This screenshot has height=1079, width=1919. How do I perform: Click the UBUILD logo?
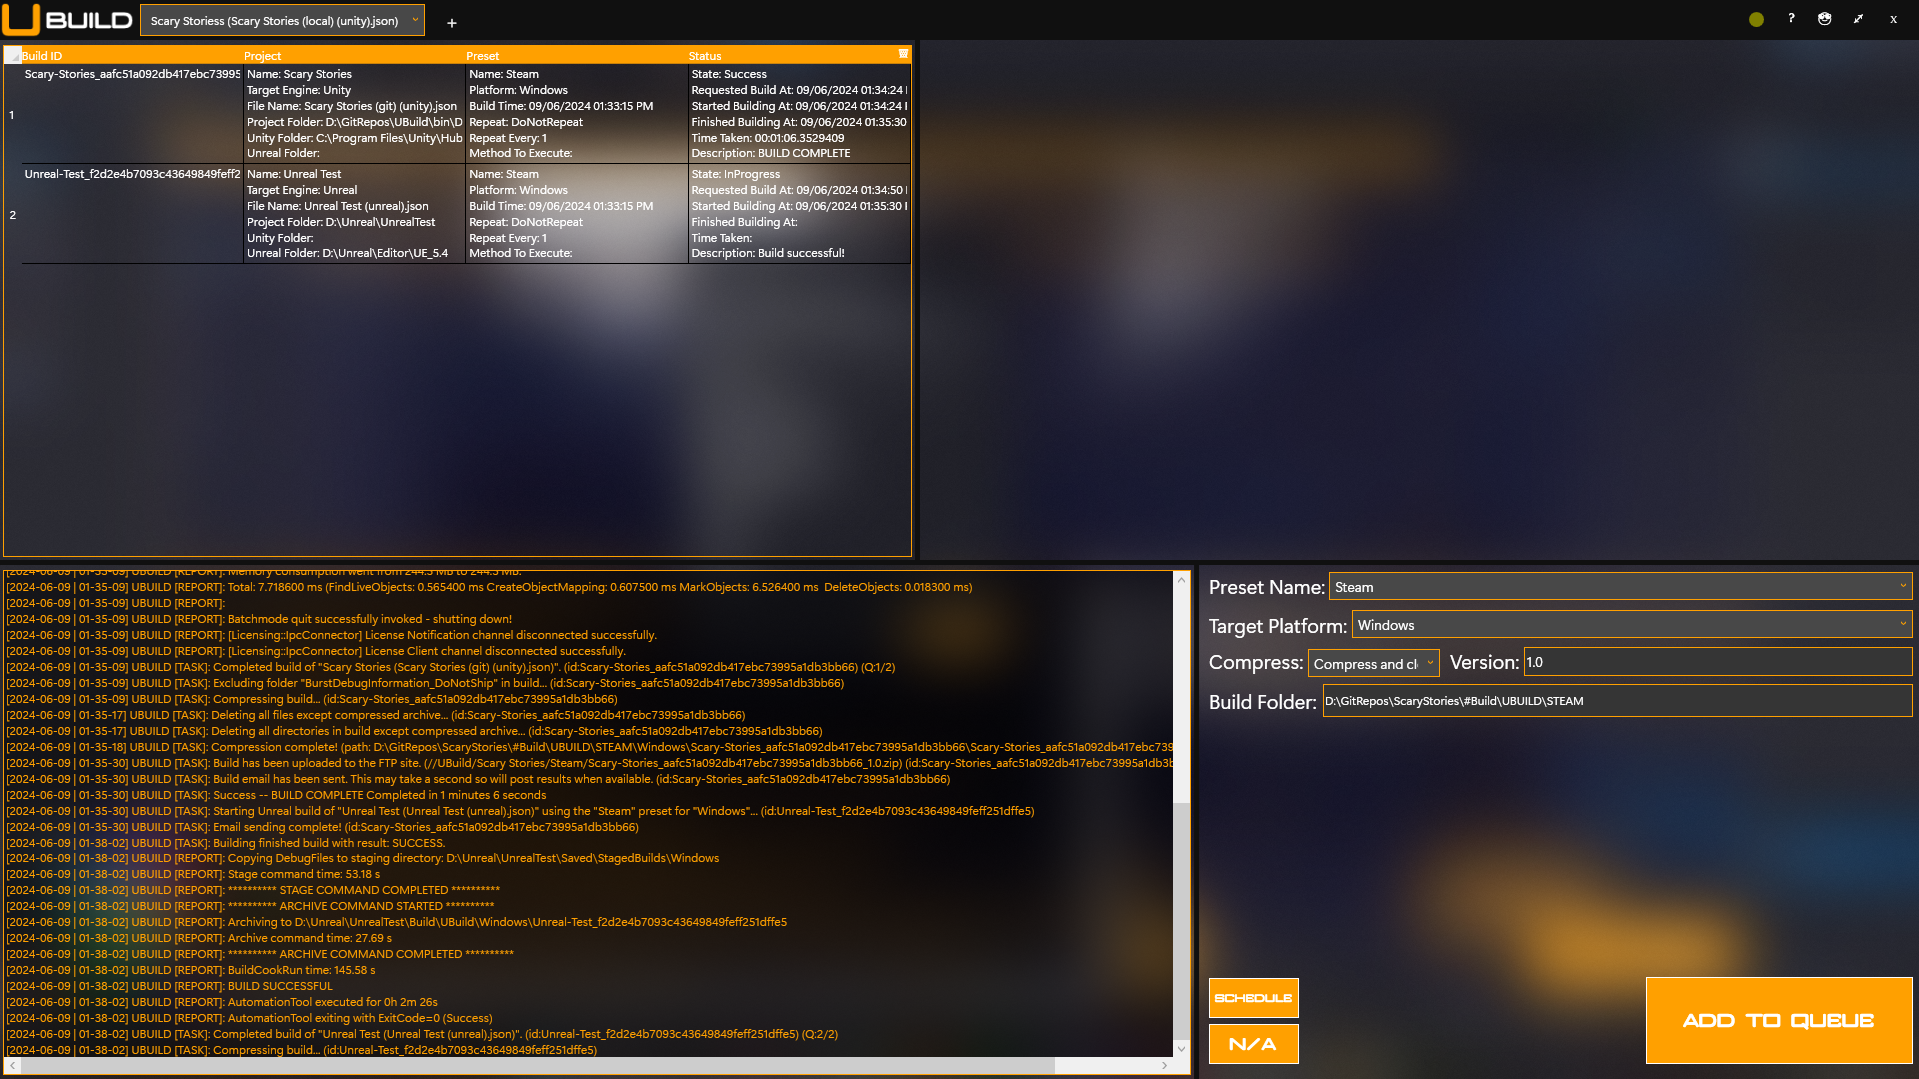(68, 20)
